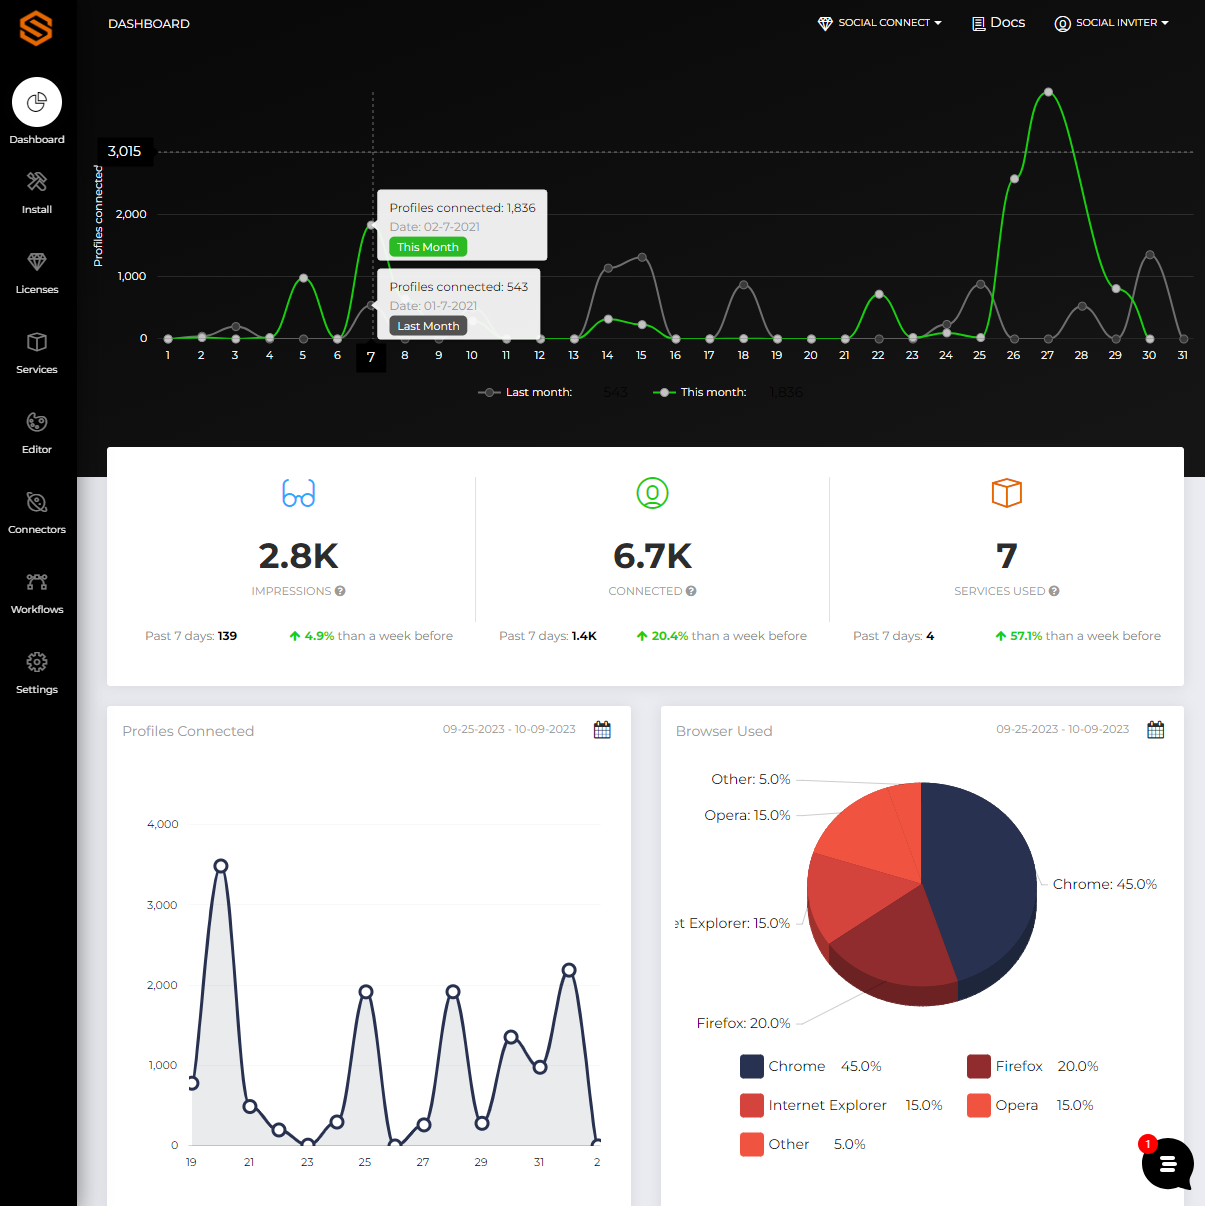The width and height of the screenshot is (1205, 1206).
Task: Open Services Used help question mark
Action: coord(1055,591)
